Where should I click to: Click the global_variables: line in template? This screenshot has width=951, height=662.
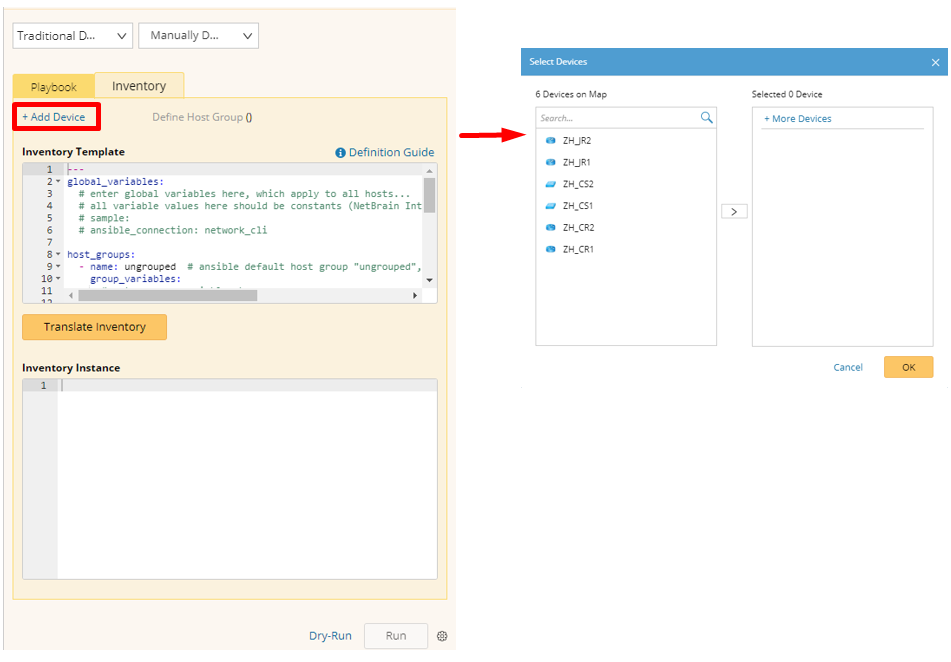coord(115,181)
